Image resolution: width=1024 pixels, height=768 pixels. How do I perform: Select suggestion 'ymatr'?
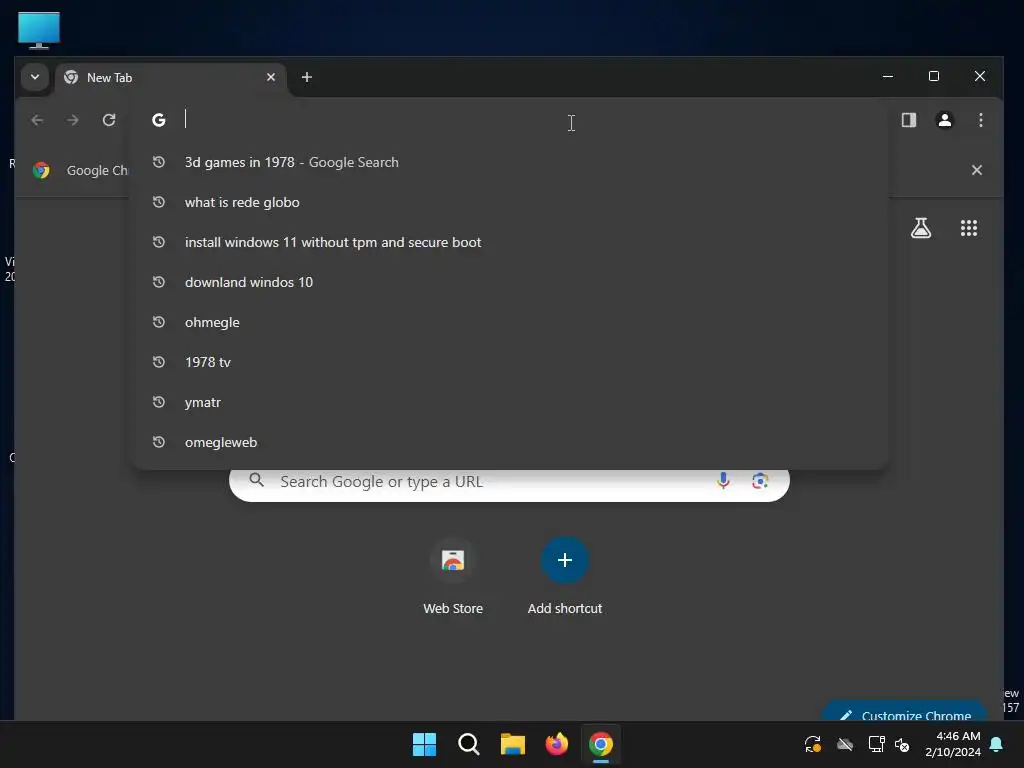click(509, 402)
